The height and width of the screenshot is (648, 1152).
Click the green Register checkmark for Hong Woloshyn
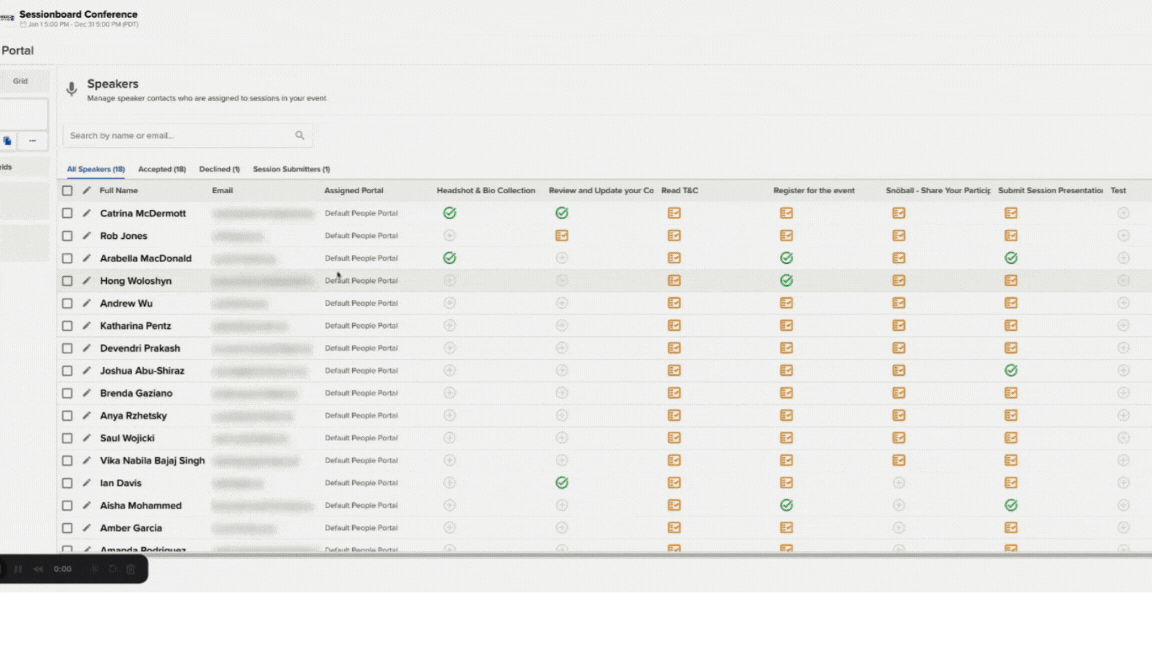786,280
